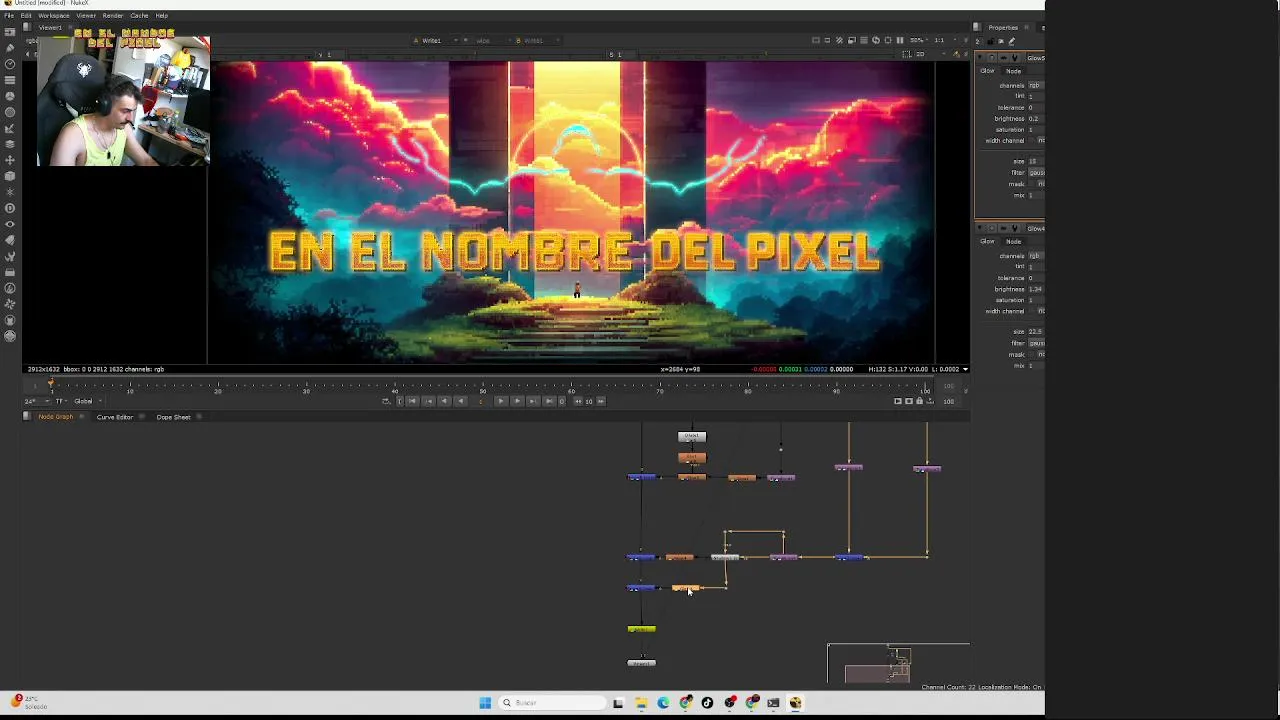Switch to the Viewer1 tab
Screen dimensions: 1280x720
tap(49, 28)
